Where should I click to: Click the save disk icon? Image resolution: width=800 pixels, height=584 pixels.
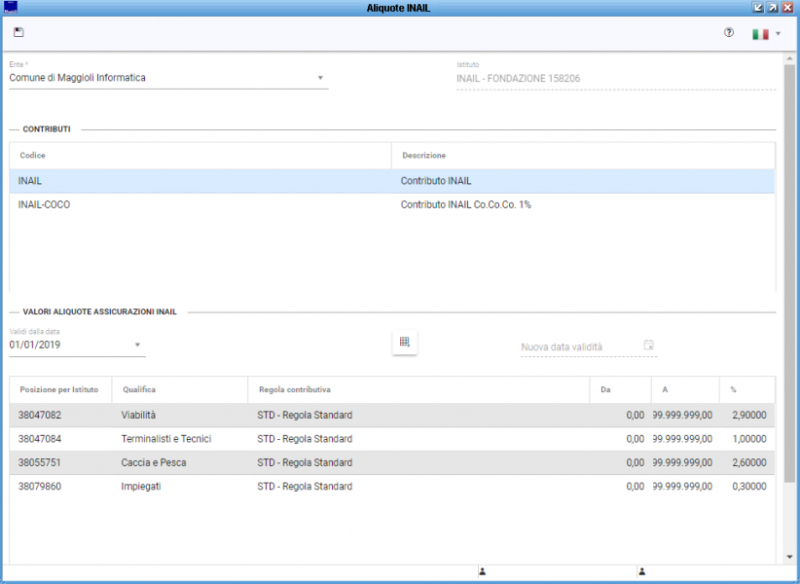(x=18, y=32)
